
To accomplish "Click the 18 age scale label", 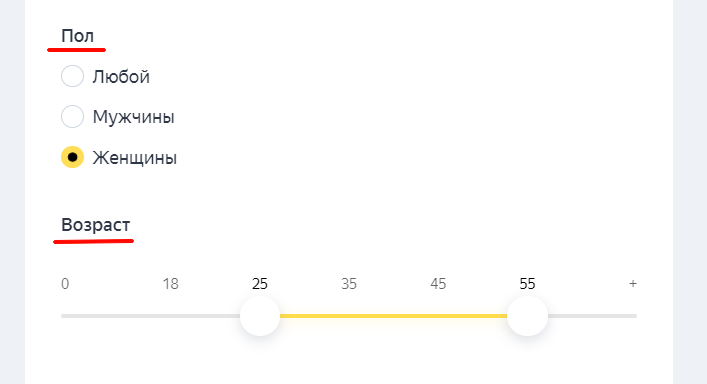I will 170,284.
